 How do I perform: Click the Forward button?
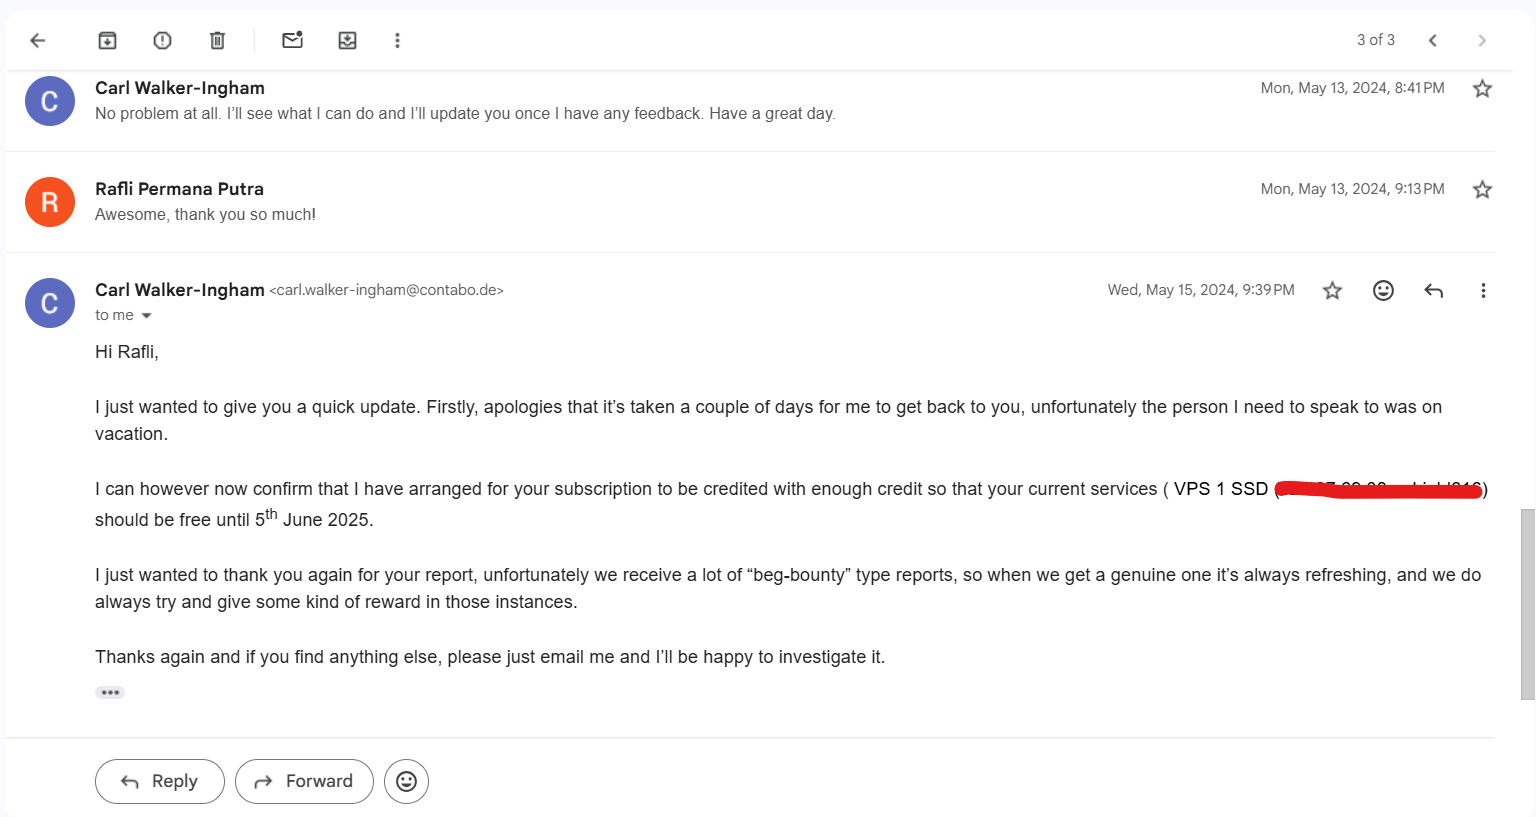click(x=304, y=781)
